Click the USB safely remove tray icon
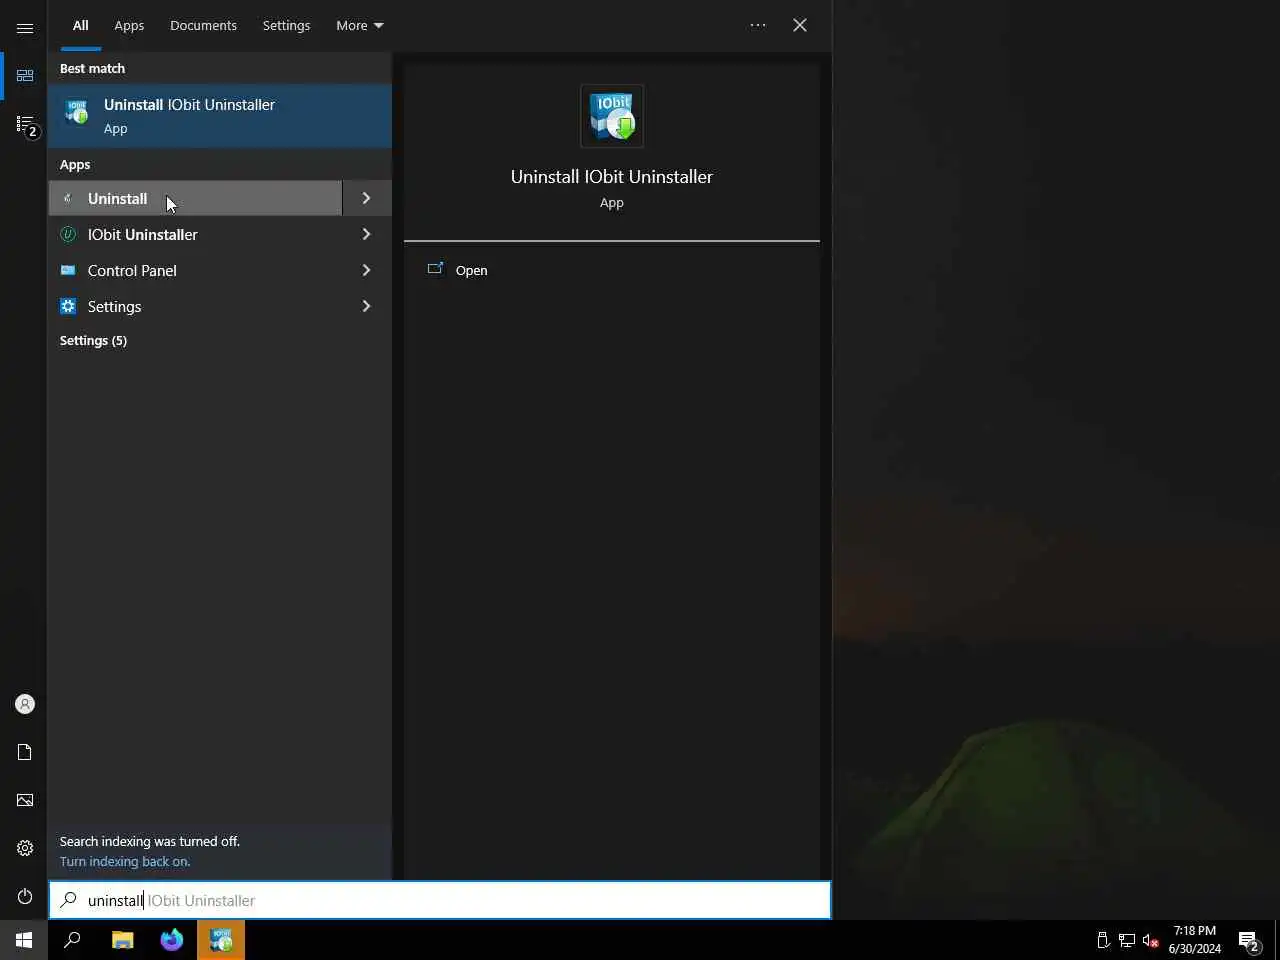Viewport: 1280px width, 960px height. [x=1103, y=940]
